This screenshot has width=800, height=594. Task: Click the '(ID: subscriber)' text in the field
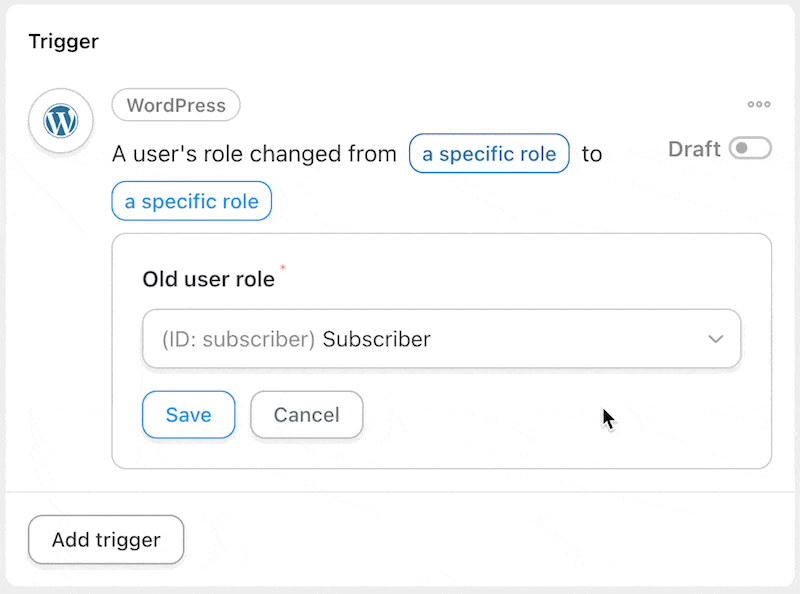click(x=238, y=339)
